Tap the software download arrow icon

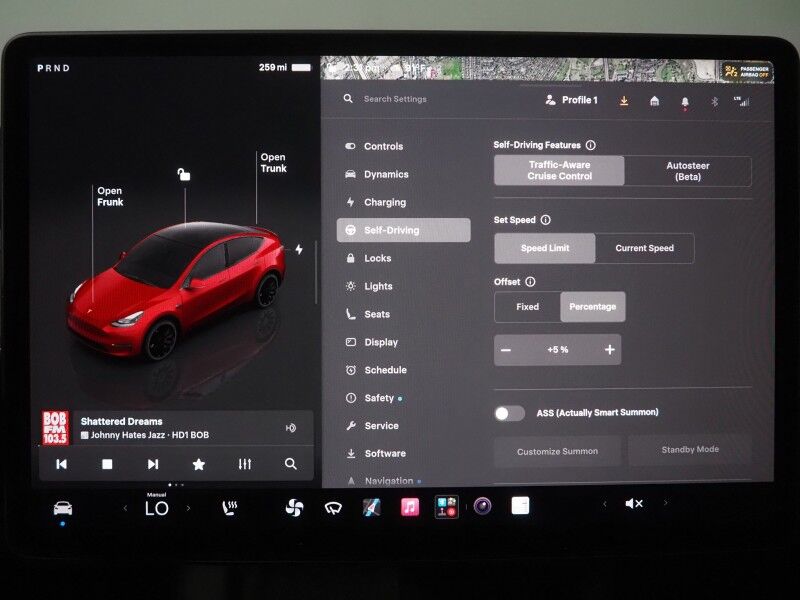[x=623, y=101]
